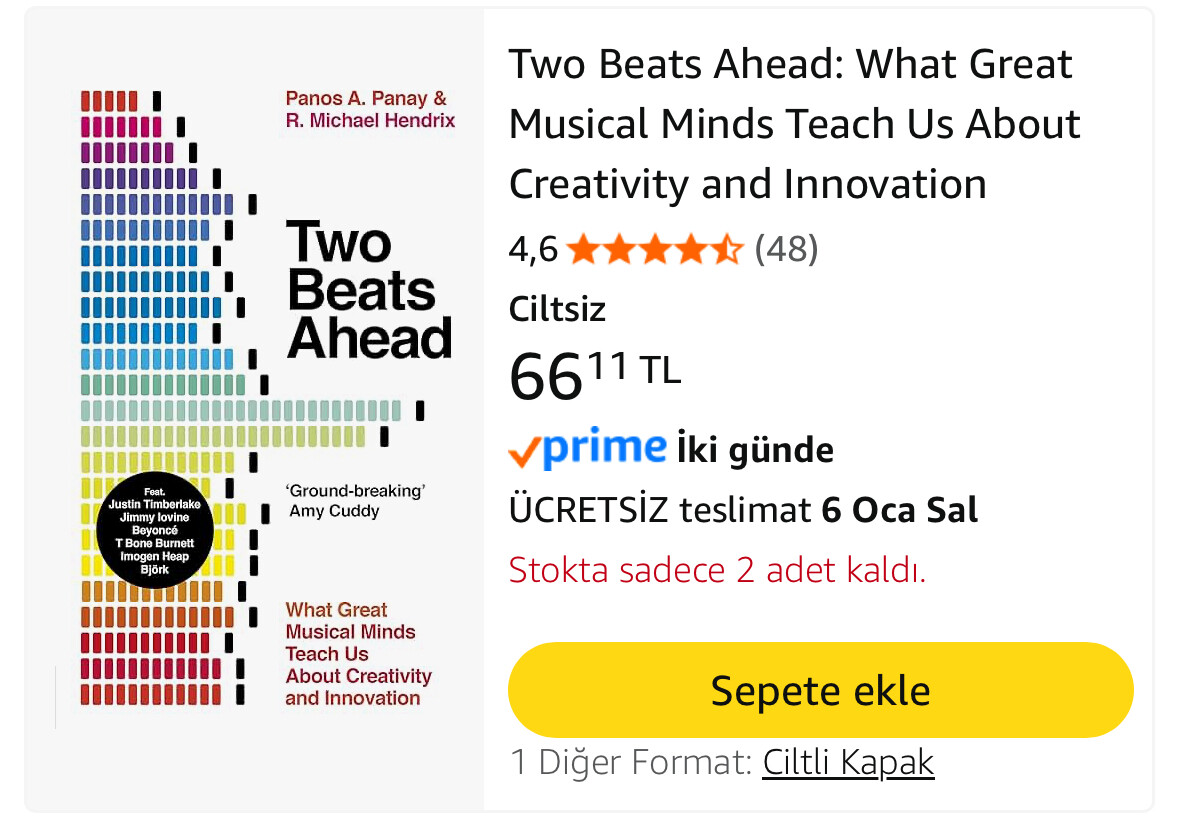Screen dimensions: 1179x823
Task: Open the 'Ciltli Kapak' format link
Action: [x=848, y=763]
